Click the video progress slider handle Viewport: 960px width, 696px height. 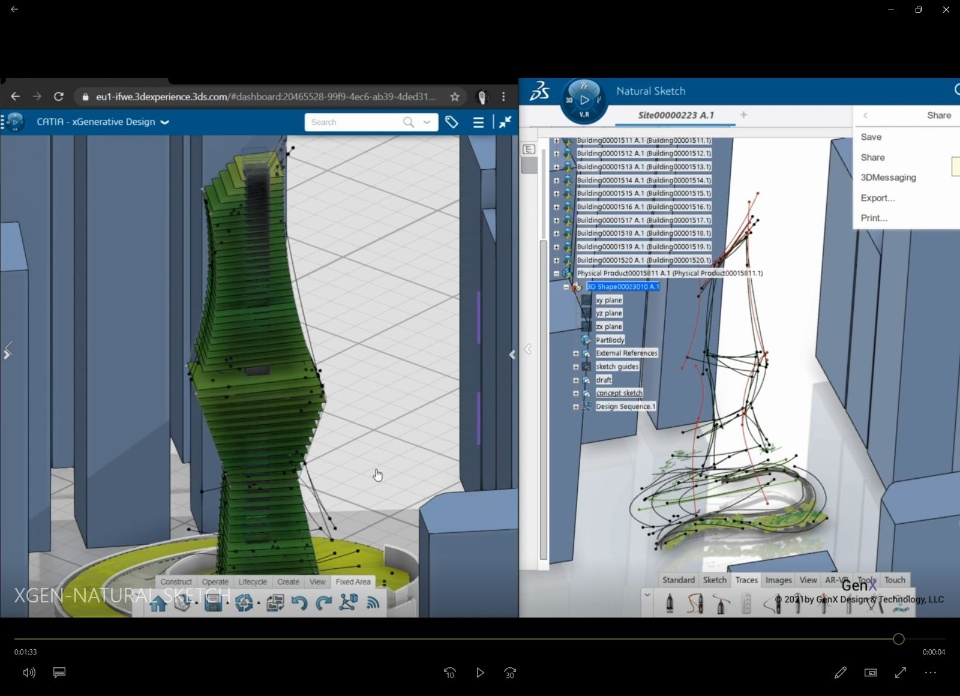(898, 639)
